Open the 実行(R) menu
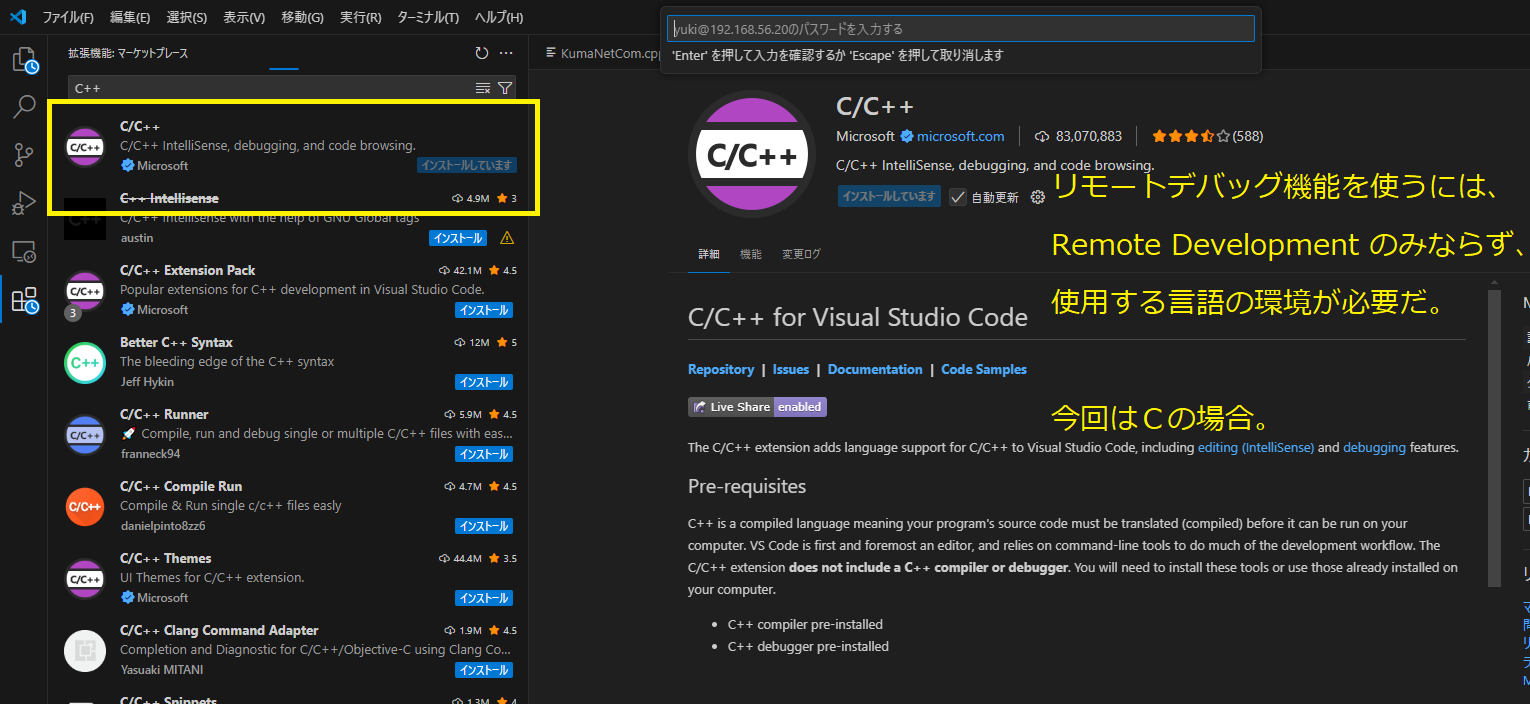The height and width of the screenshot is (704, 1530). (360, 18)
